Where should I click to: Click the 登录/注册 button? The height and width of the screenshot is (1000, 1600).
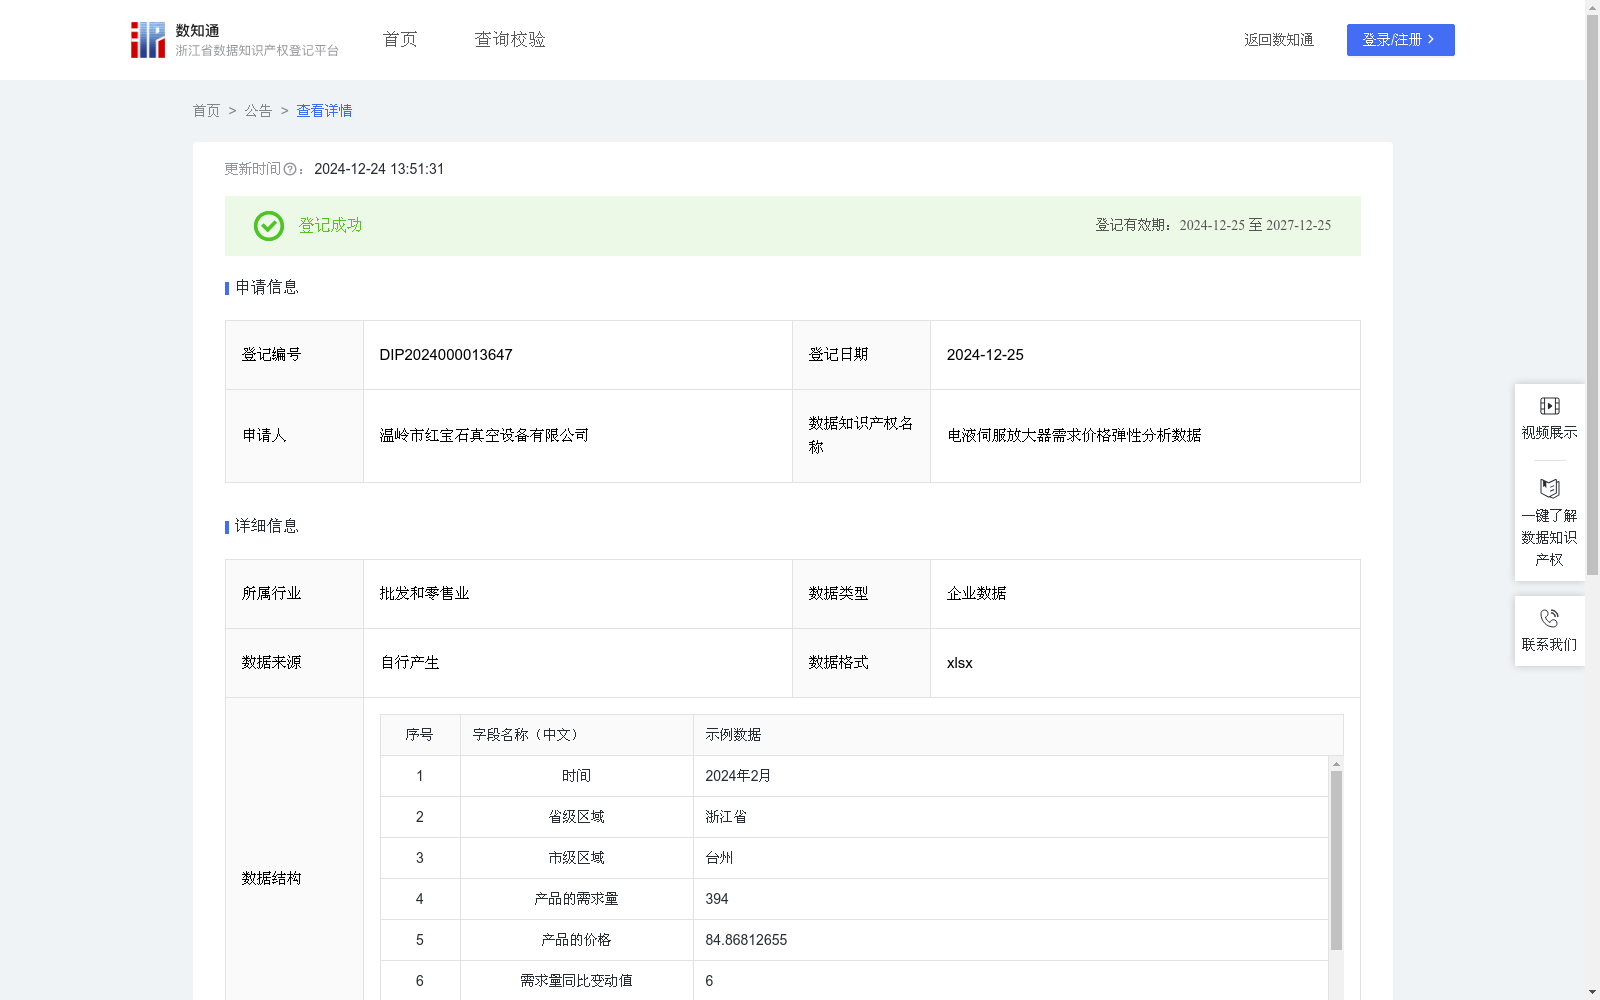click(x=1400, y=40)
